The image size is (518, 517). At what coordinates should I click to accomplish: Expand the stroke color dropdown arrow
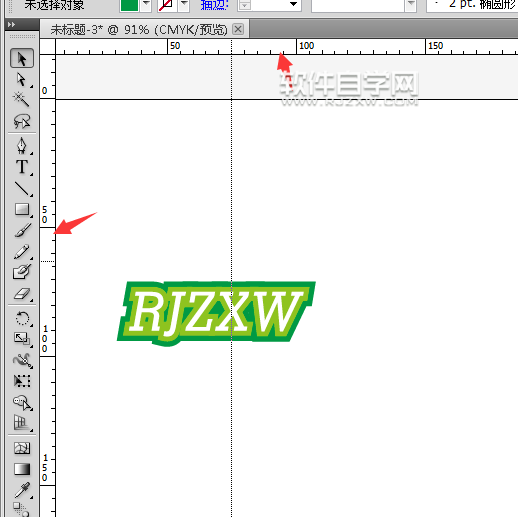pos(184,5)
